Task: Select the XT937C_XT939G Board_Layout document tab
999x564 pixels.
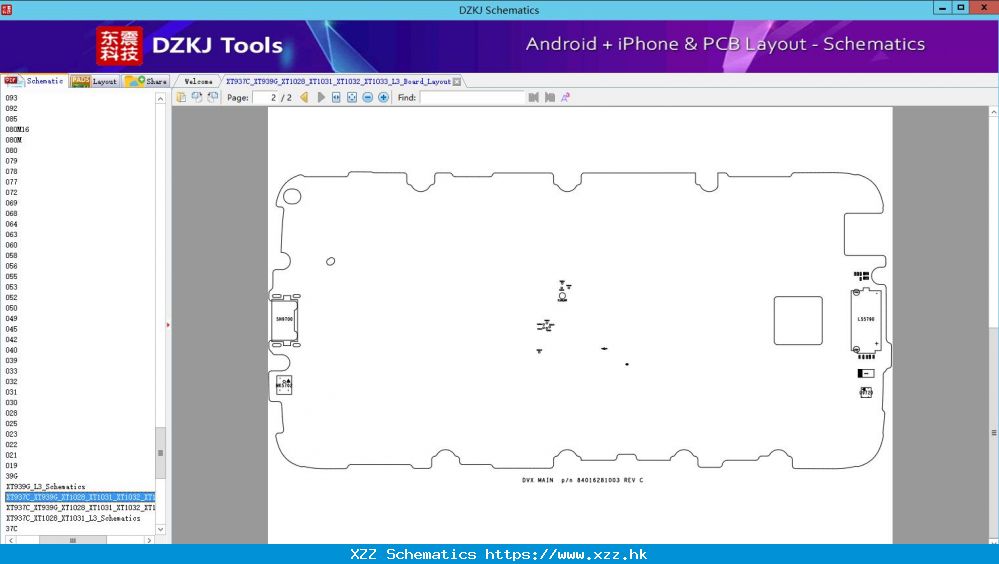Action: (x=338, y=82)
